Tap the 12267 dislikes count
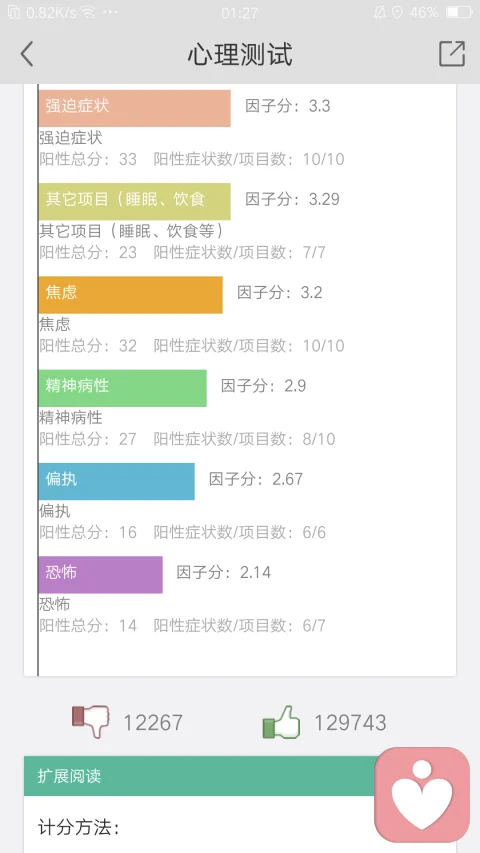 pos(153,722)
